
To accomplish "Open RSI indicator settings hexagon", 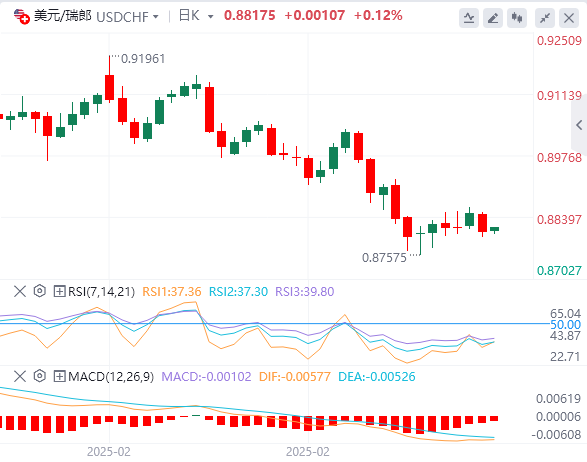I will pyautogui.click(x=40, y=291).
